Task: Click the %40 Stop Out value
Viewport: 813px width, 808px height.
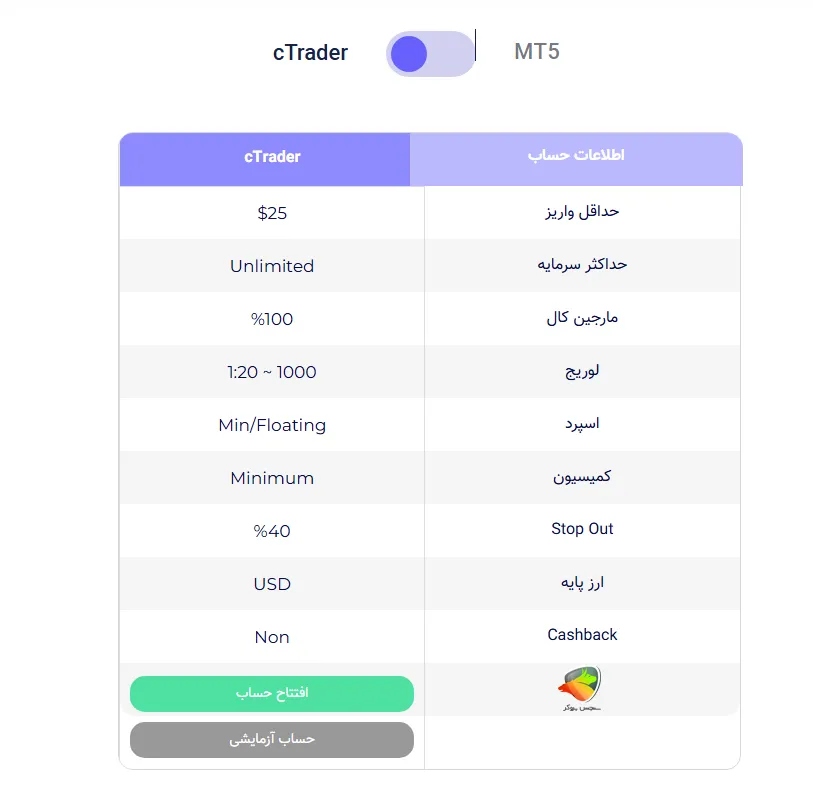Action: [271, 530]
